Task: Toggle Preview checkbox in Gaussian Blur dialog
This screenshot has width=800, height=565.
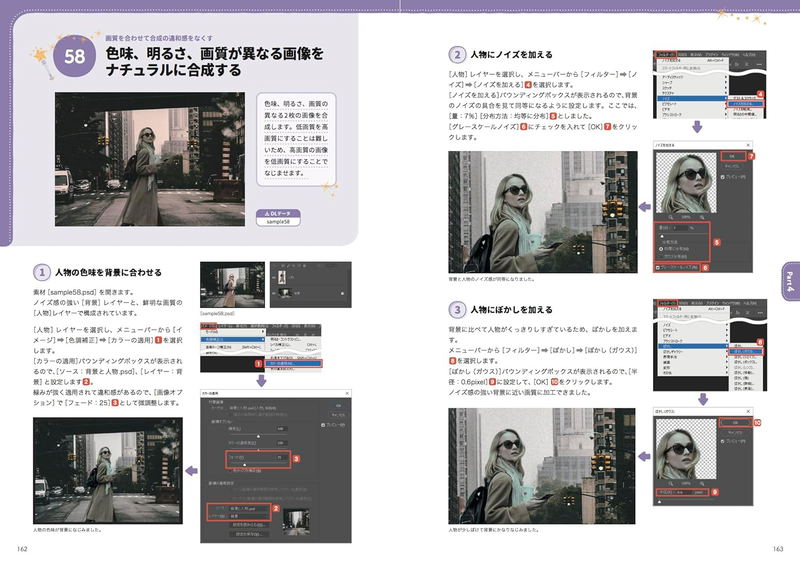Action: coord(723,441)
